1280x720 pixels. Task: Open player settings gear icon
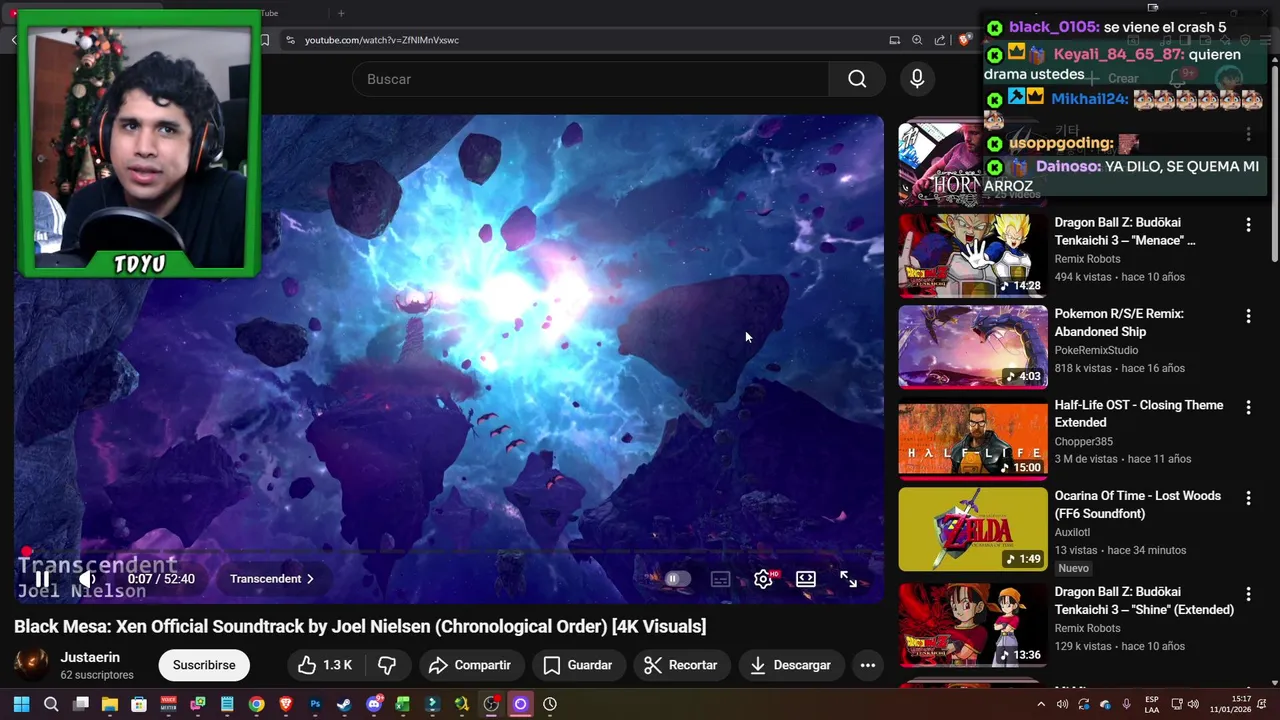pos(763,579)
